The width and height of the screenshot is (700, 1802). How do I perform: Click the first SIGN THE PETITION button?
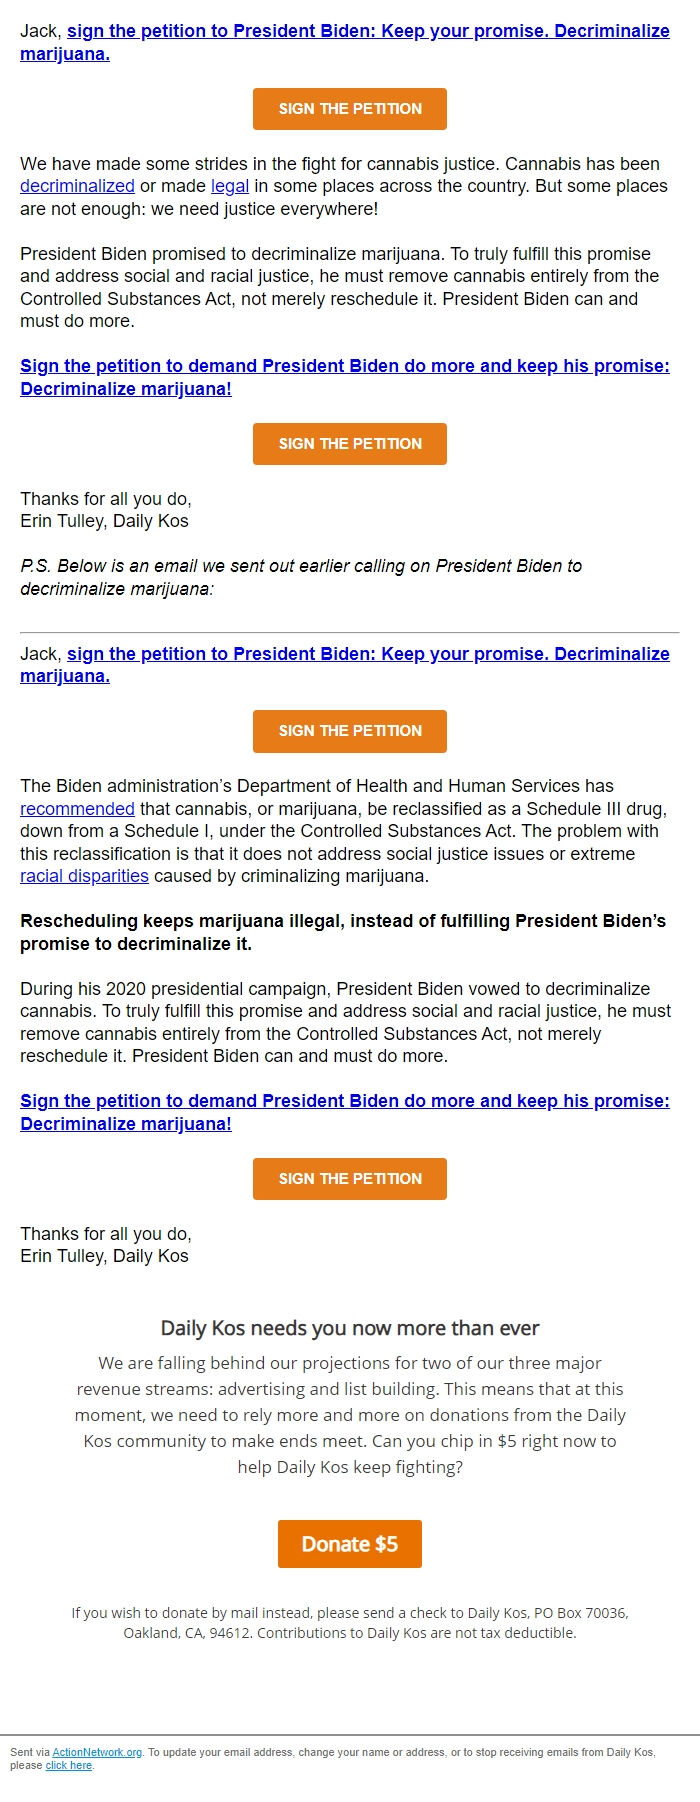point(349,109)
